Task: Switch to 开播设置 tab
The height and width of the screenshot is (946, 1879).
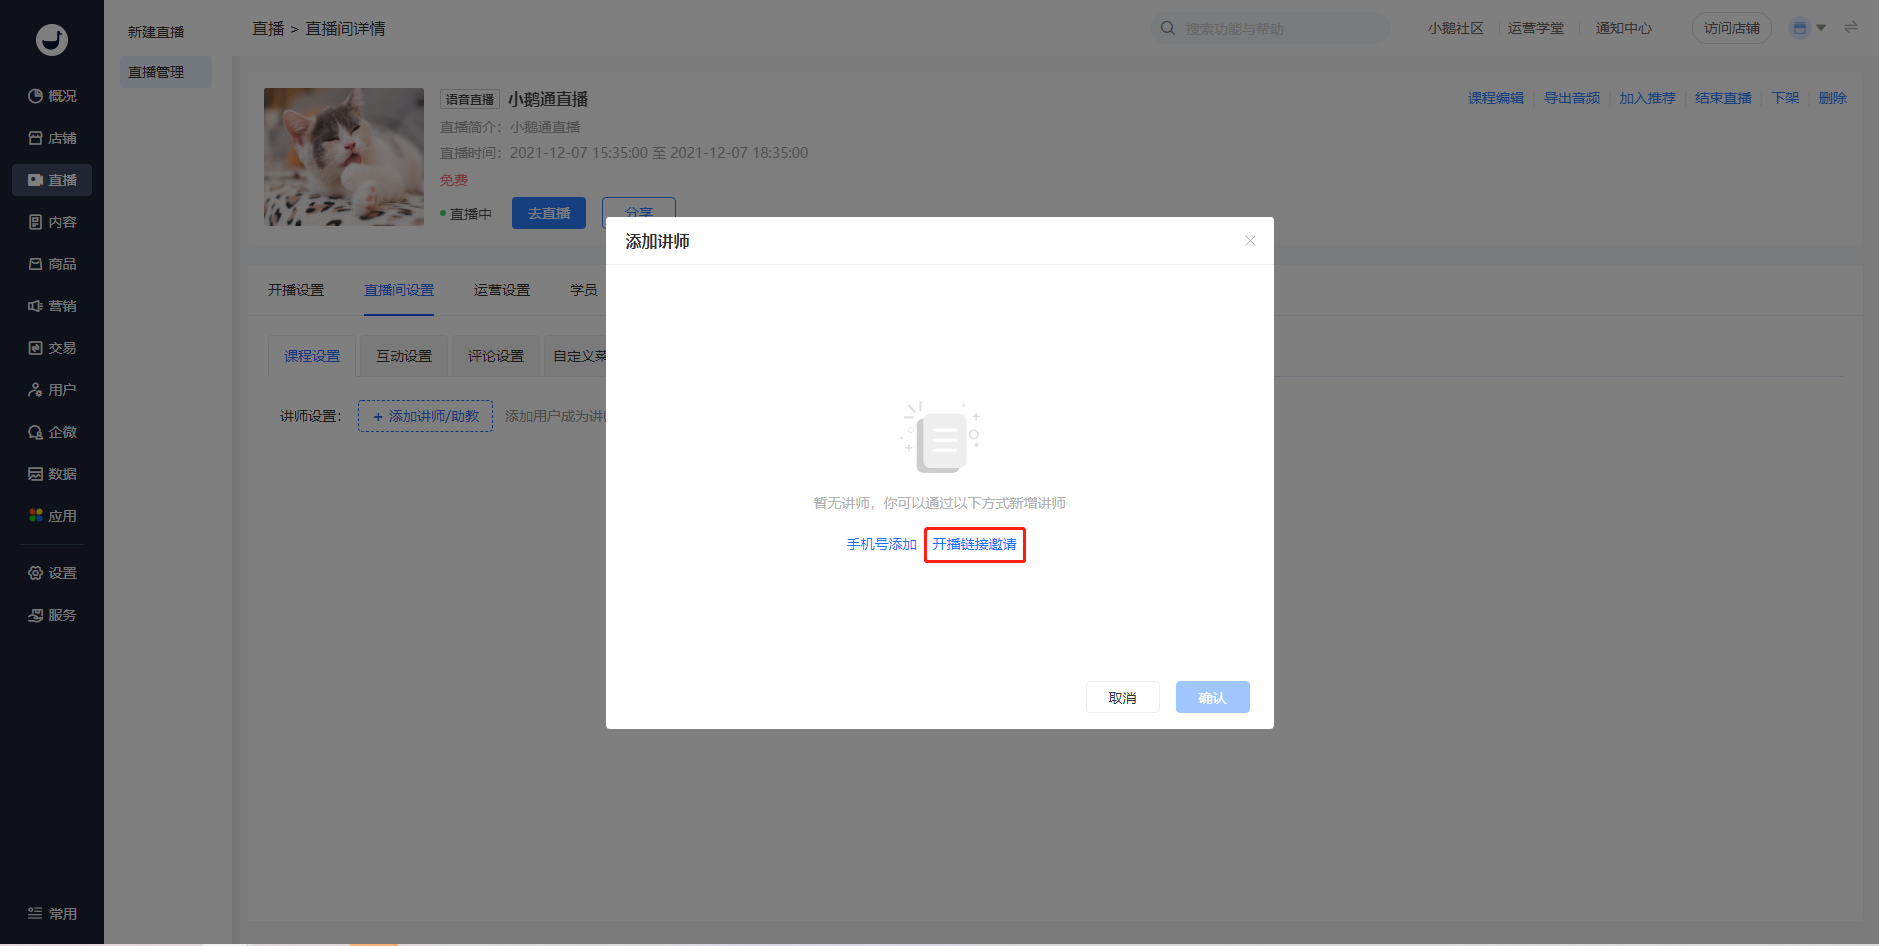Action: point(296,290)
